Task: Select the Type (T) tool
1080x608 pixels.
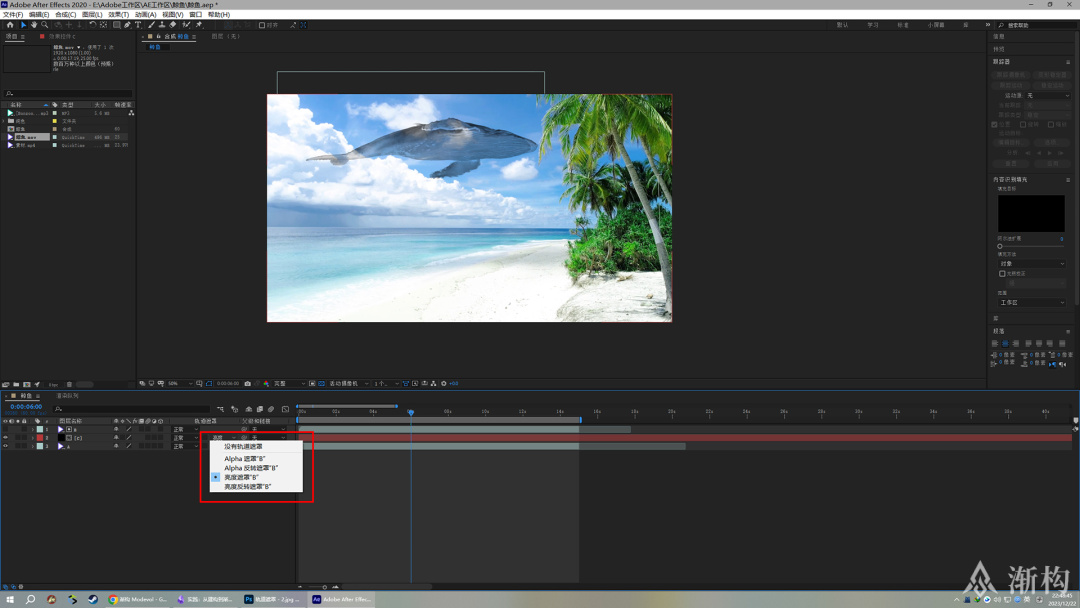Action: pyautogui.click(x=138, y=25)
